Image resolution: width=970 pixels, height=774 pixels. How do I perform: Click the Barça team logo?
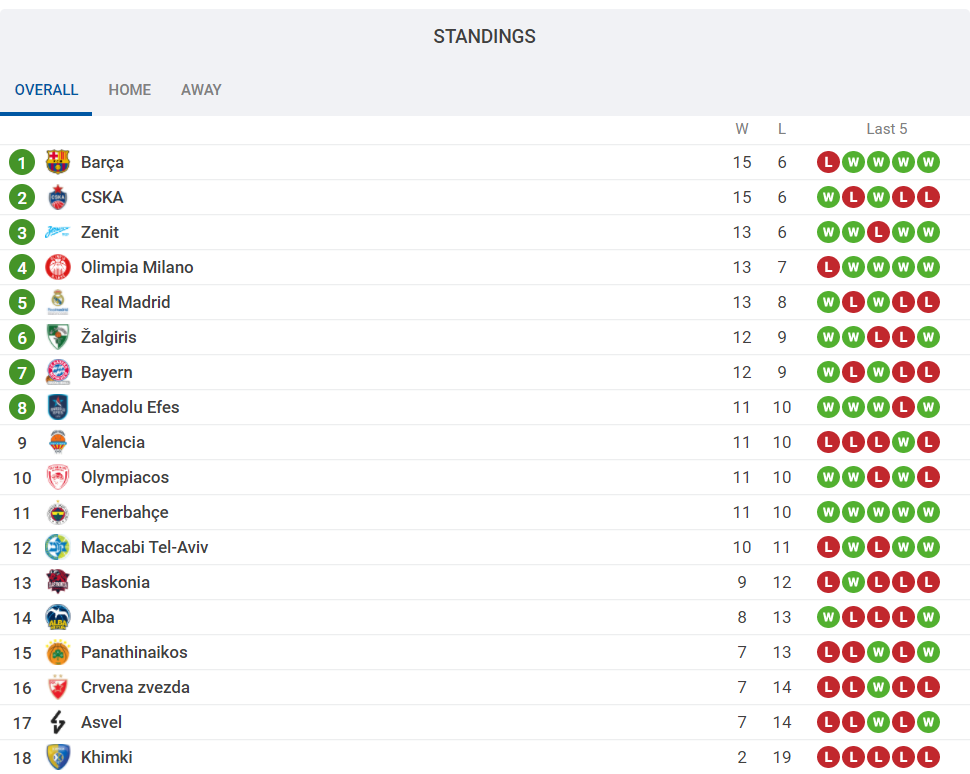(x=58, y=162)
